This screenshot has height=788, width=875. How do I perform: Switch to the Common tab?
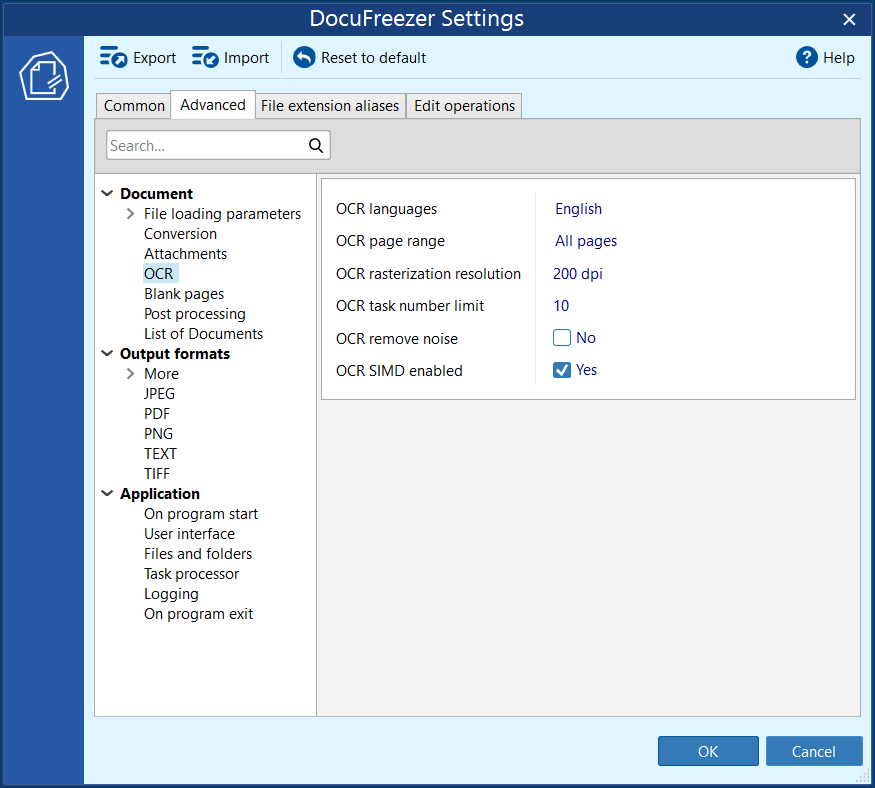tap(134, 106)
